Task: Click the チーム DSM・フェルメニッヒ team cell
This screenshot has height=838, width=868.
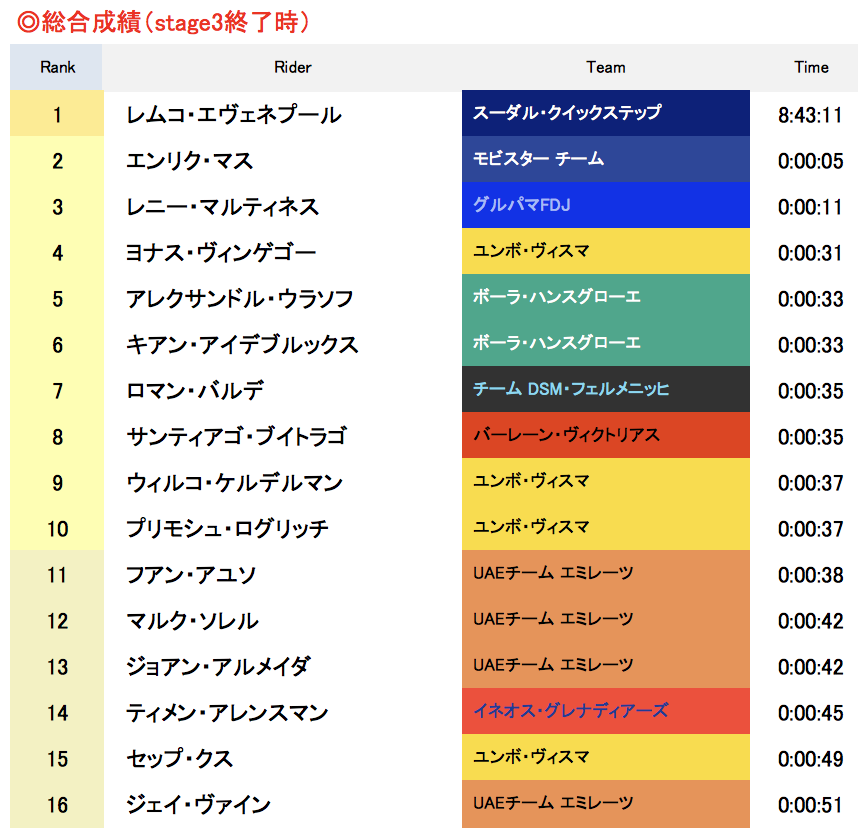Action: point(606,389)
